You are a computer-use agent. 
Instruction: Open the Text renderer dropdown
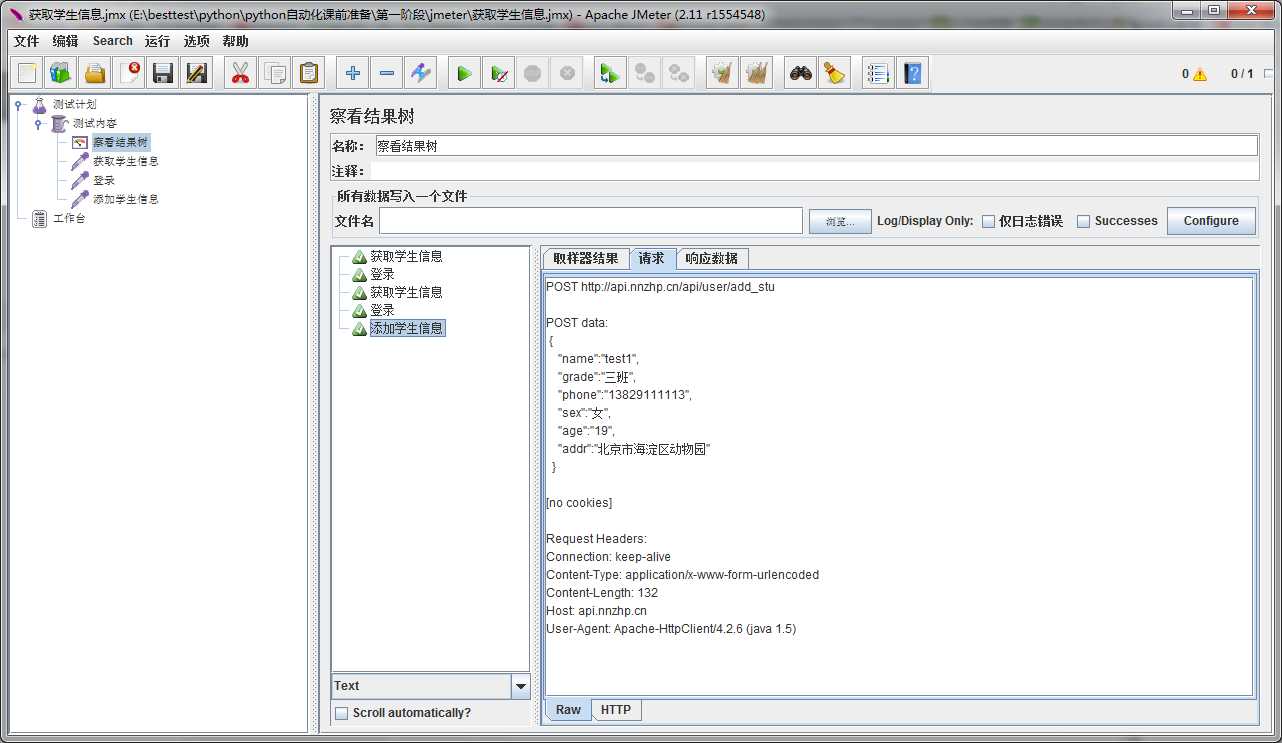pyautogui.click(x=520, y=686)
